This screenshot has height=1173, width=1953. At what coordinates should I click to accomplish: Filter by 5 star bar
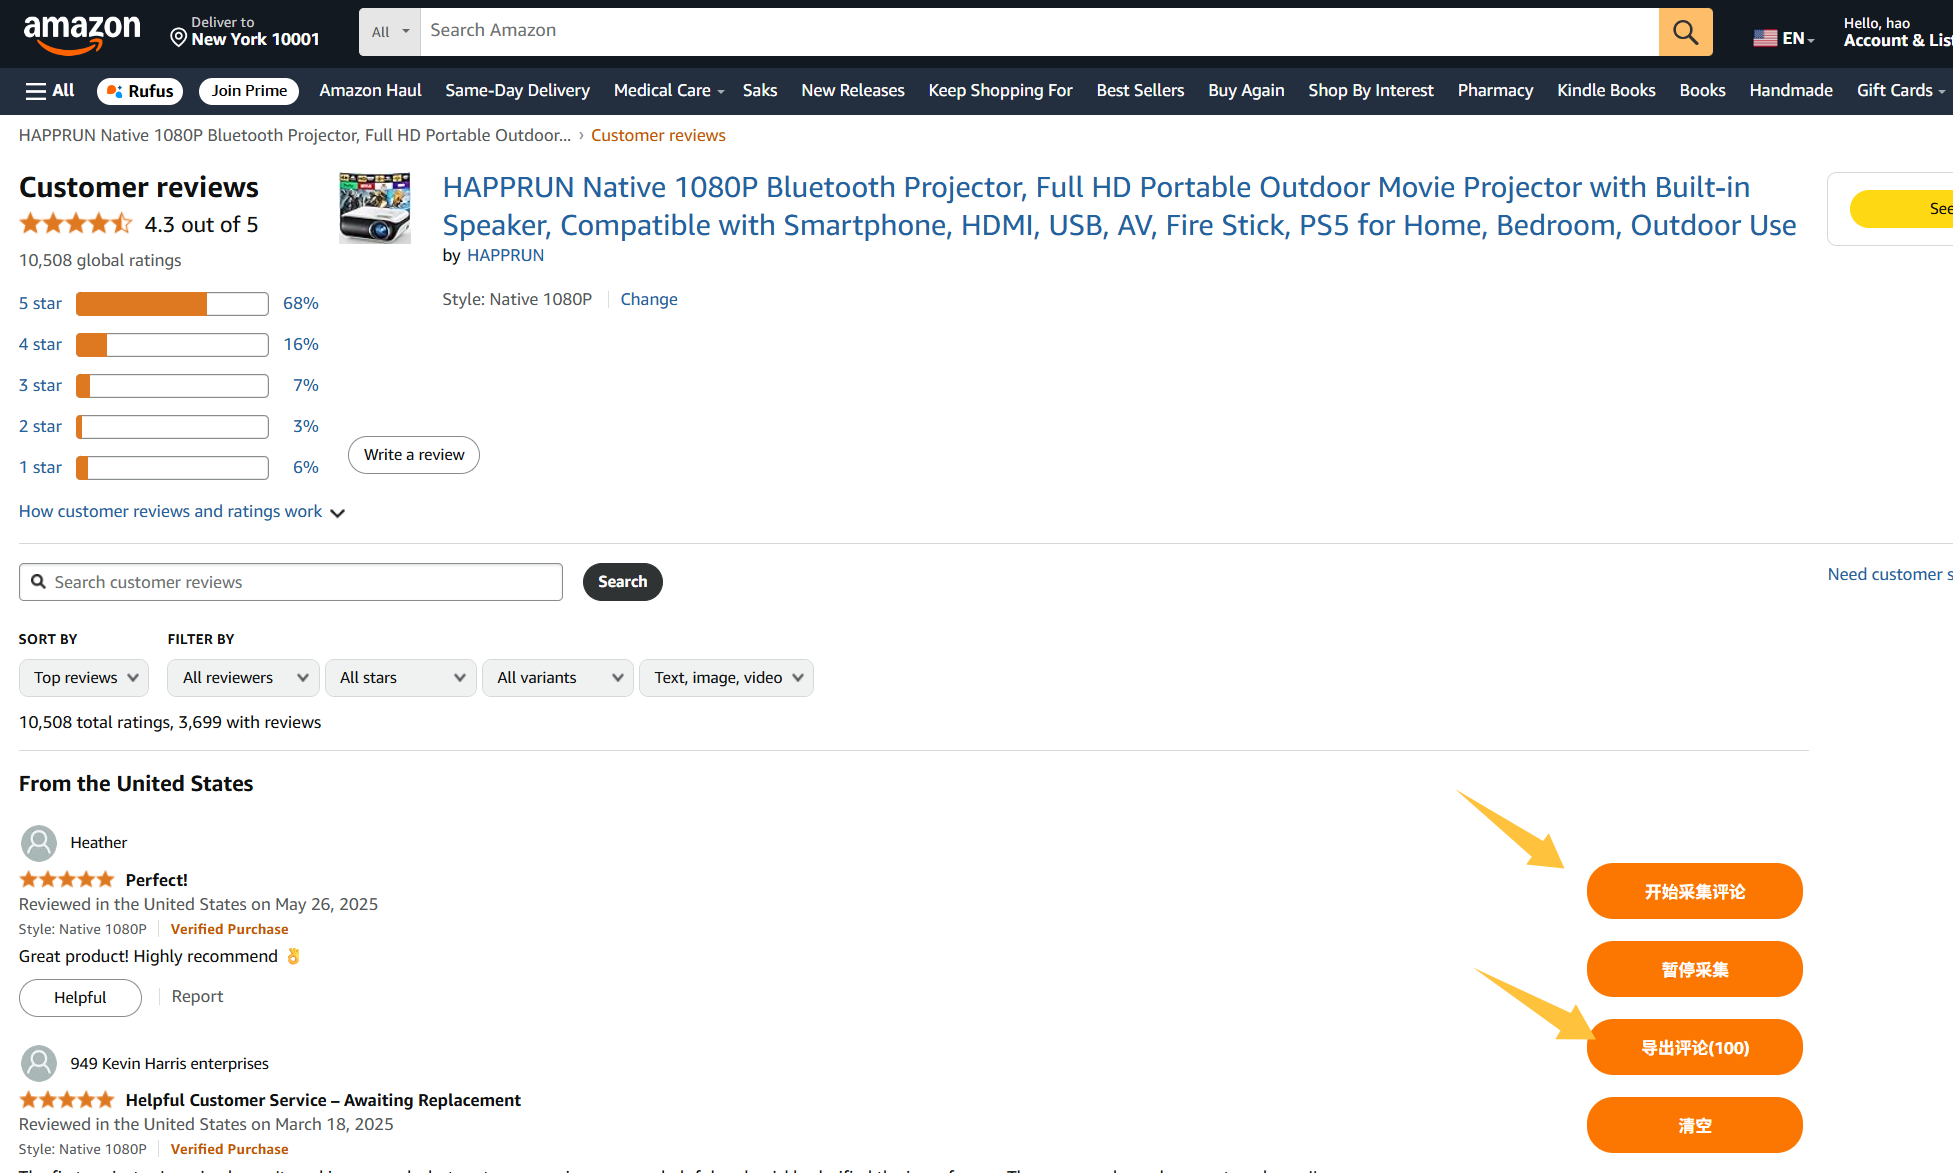pos(172,303)
